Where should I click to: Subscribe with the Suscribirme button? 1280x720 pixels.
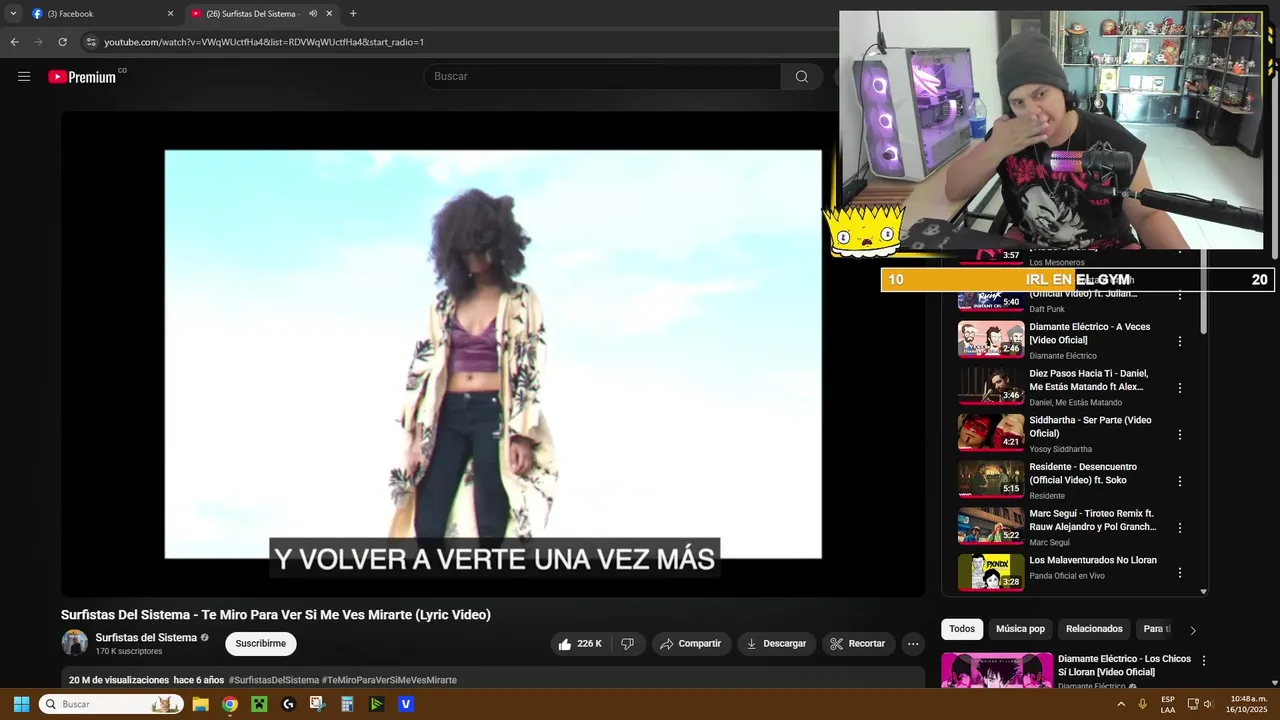coord(260,644)
